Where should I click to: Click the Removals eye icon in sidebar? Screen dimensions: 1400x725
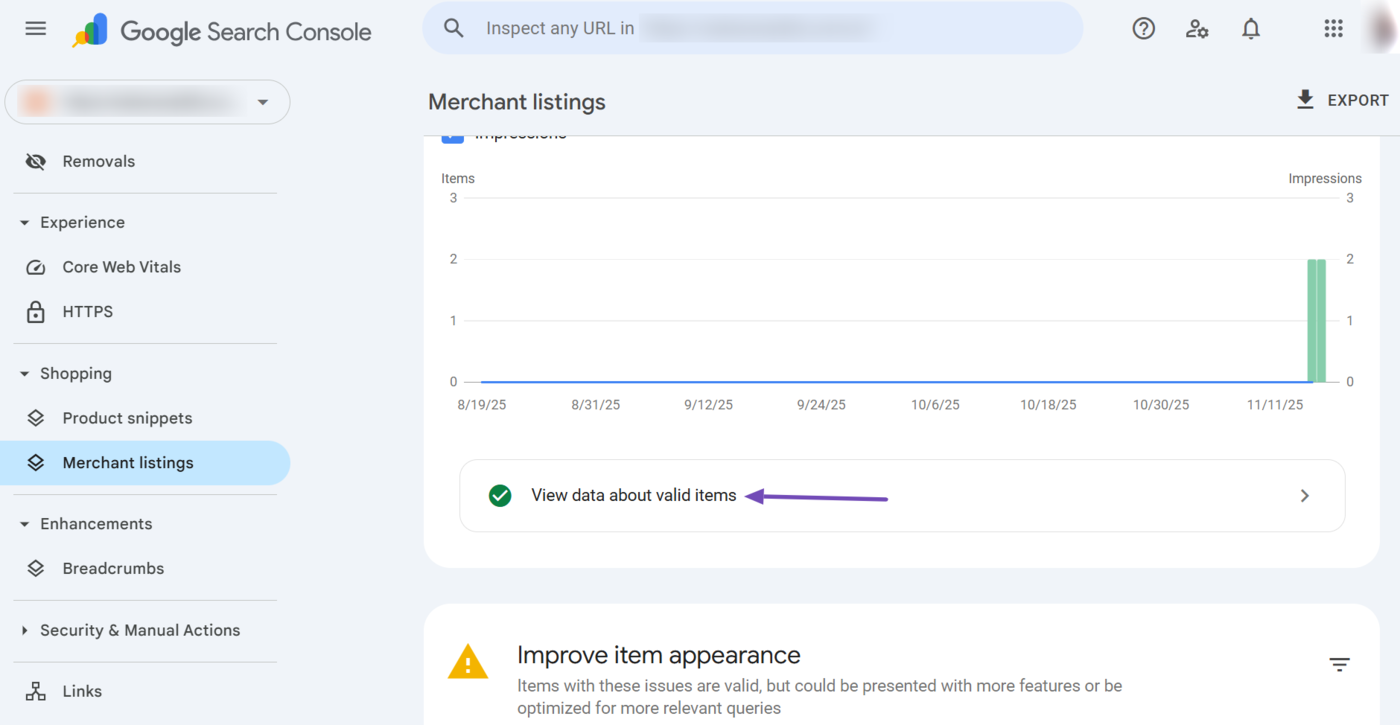point(35,160)
